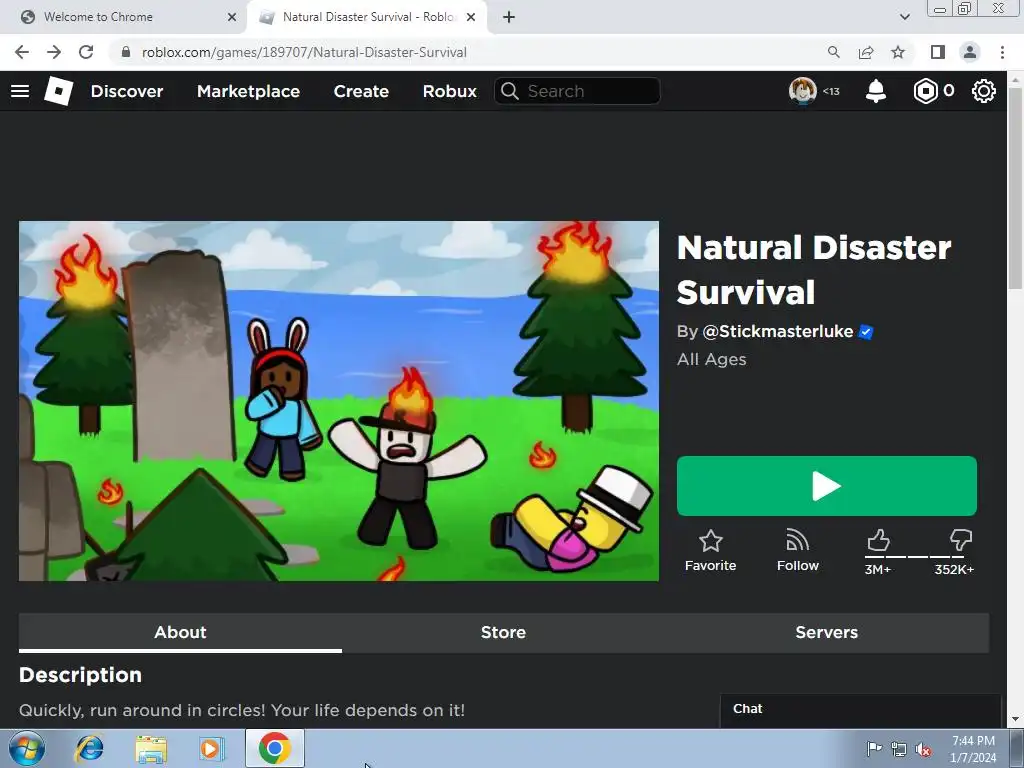Click the Follow label
Screen dimensions: 1024x768
point(797,566)
